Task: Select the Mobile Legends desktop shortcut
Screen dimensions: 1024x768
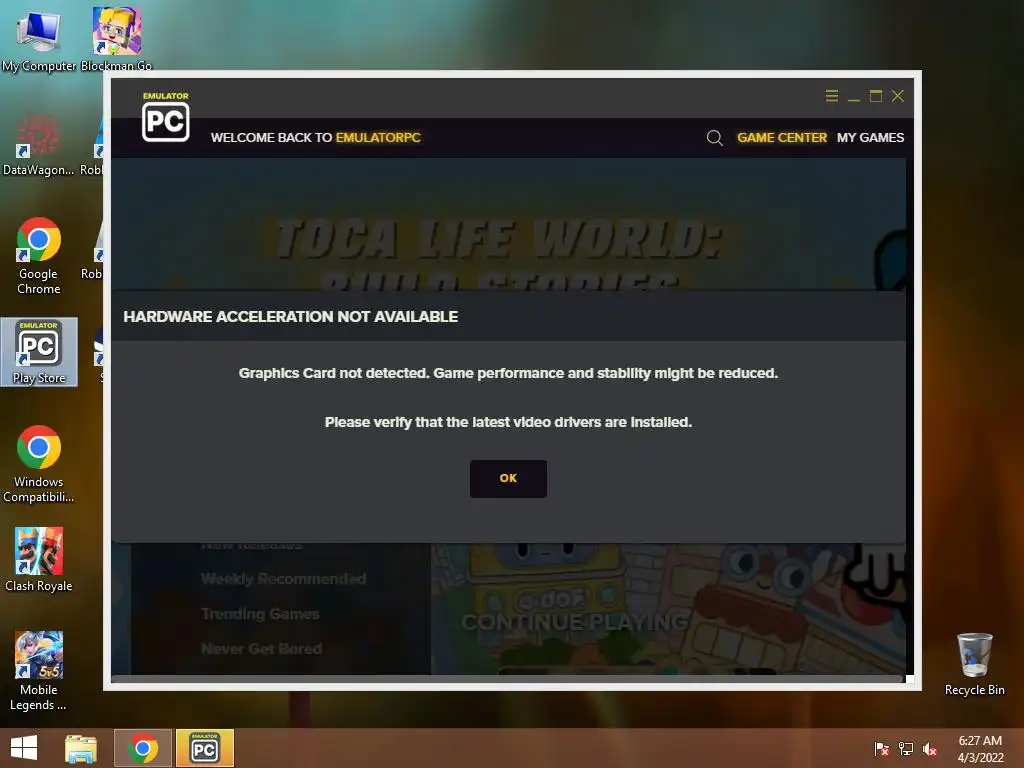Action: click(x=39, y=671)
